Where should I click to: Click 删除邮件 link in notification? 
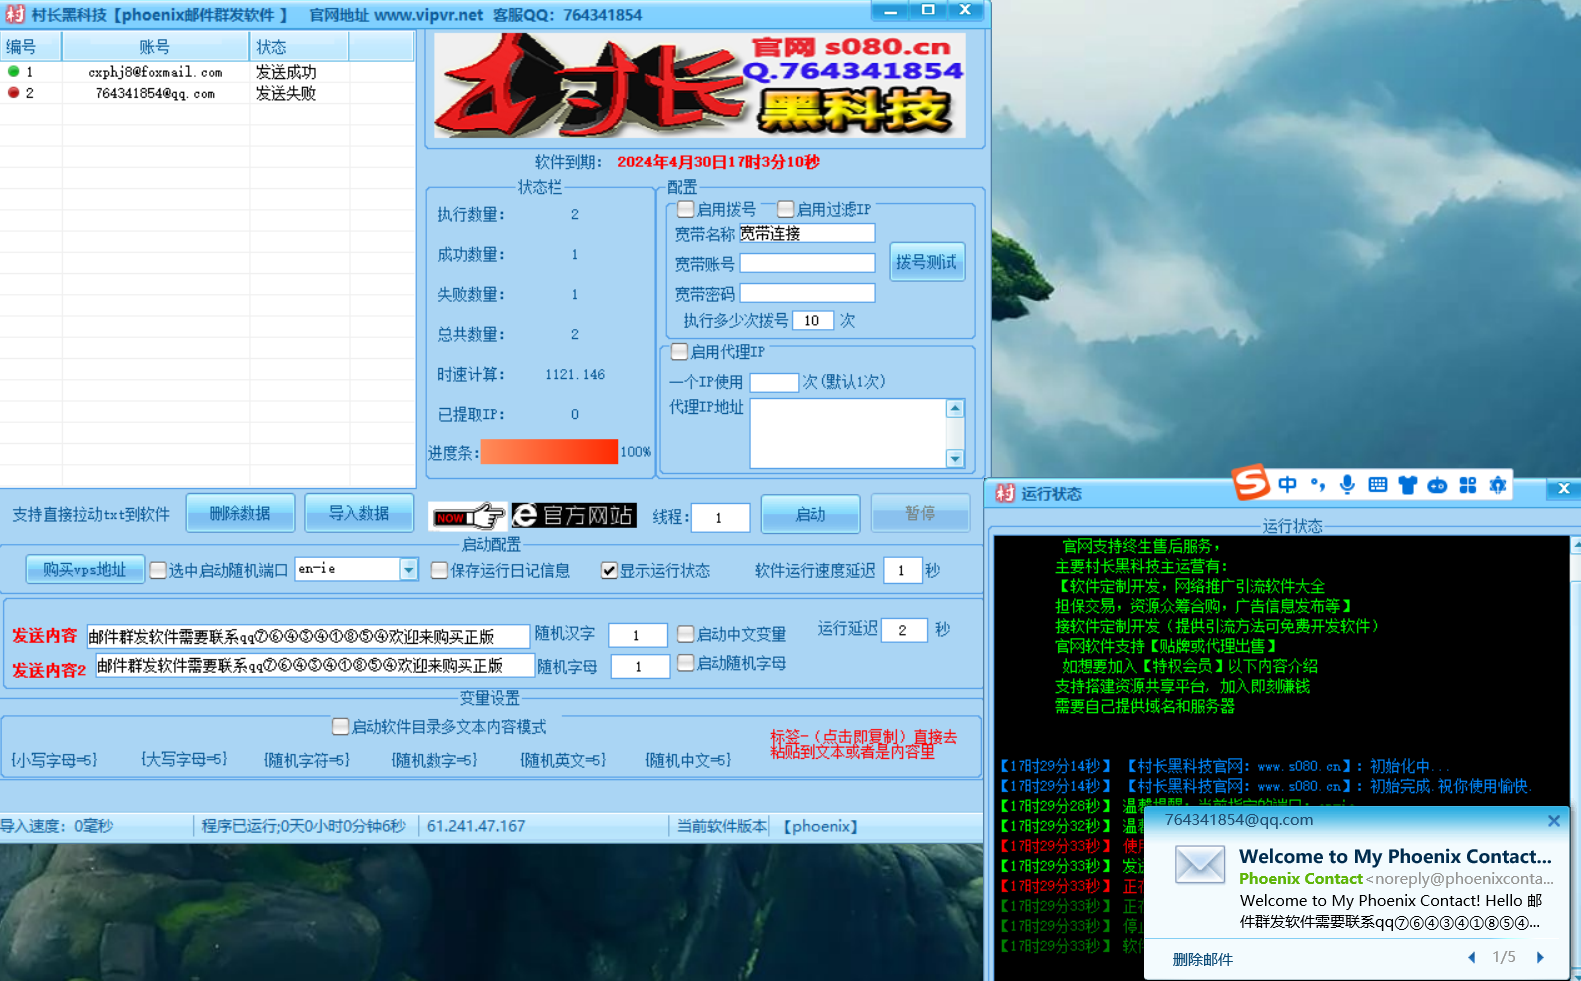pyautogui.click(x=1202, y=959)
